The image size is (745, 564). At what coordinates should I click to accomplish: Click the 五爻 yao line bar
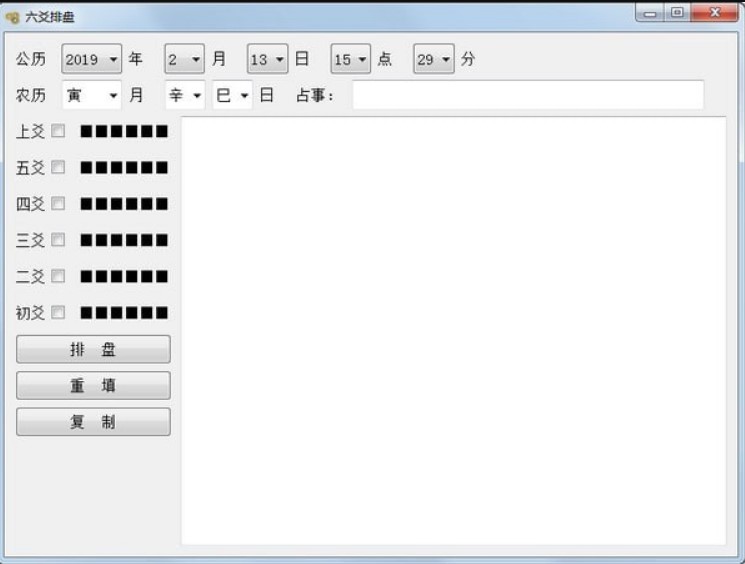click(x=124, y=167)
